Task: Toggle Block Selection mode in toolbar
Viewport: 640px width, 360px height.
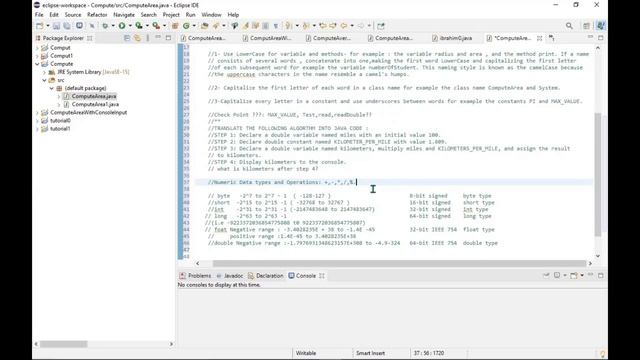Action: (265, 26)
